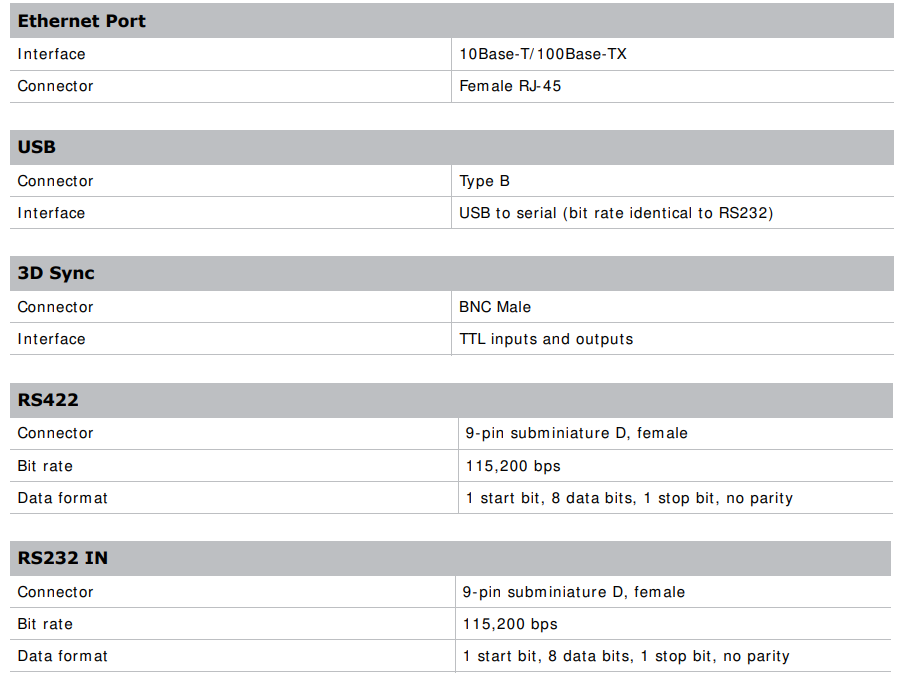Click the Interface label under Ethernet Port

point(51,54)
